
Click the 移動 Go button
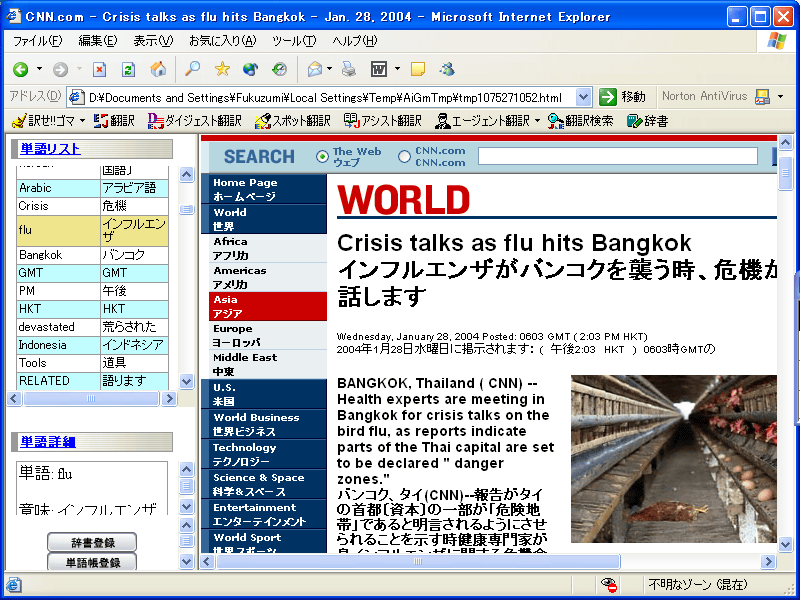[x=622, y=96]
